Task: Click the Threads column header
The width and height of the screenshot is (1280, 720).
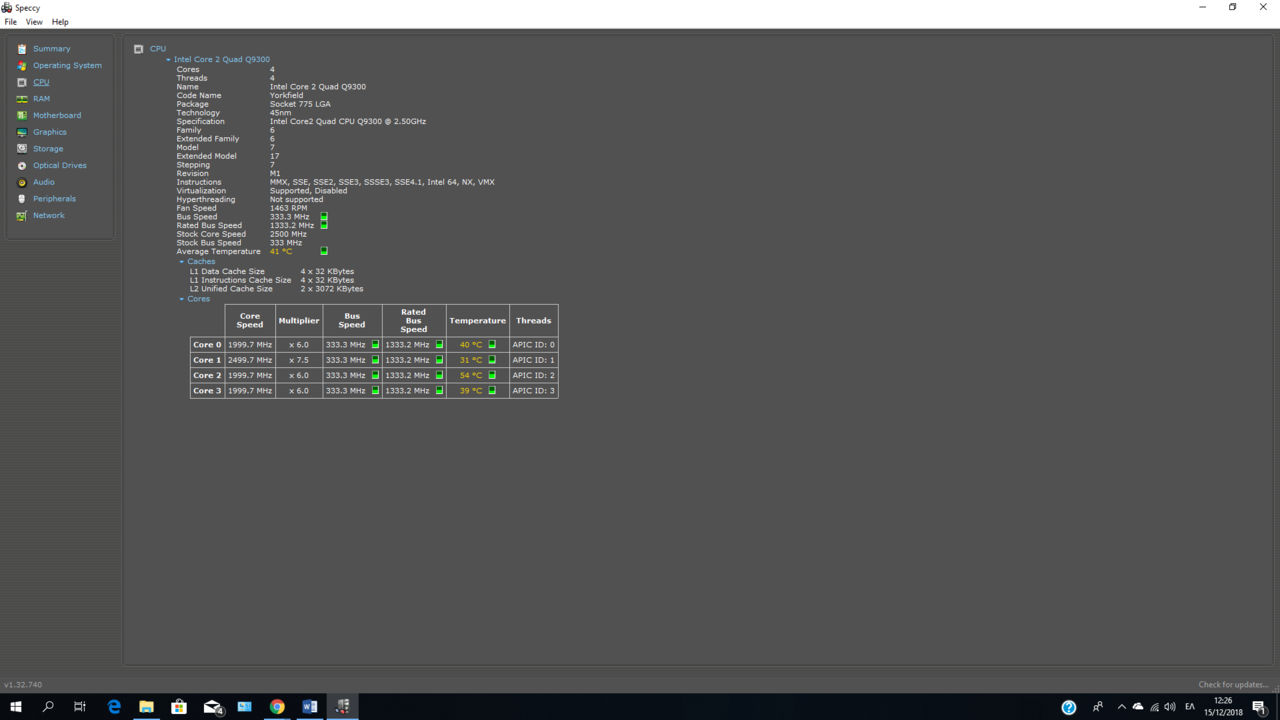Action: tap(534, 320)
